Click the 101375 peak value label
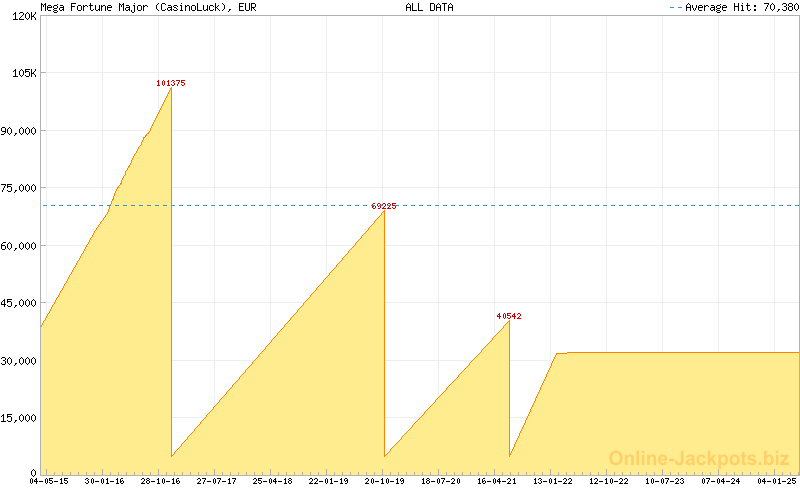800x490 pixels. point(171,83)
